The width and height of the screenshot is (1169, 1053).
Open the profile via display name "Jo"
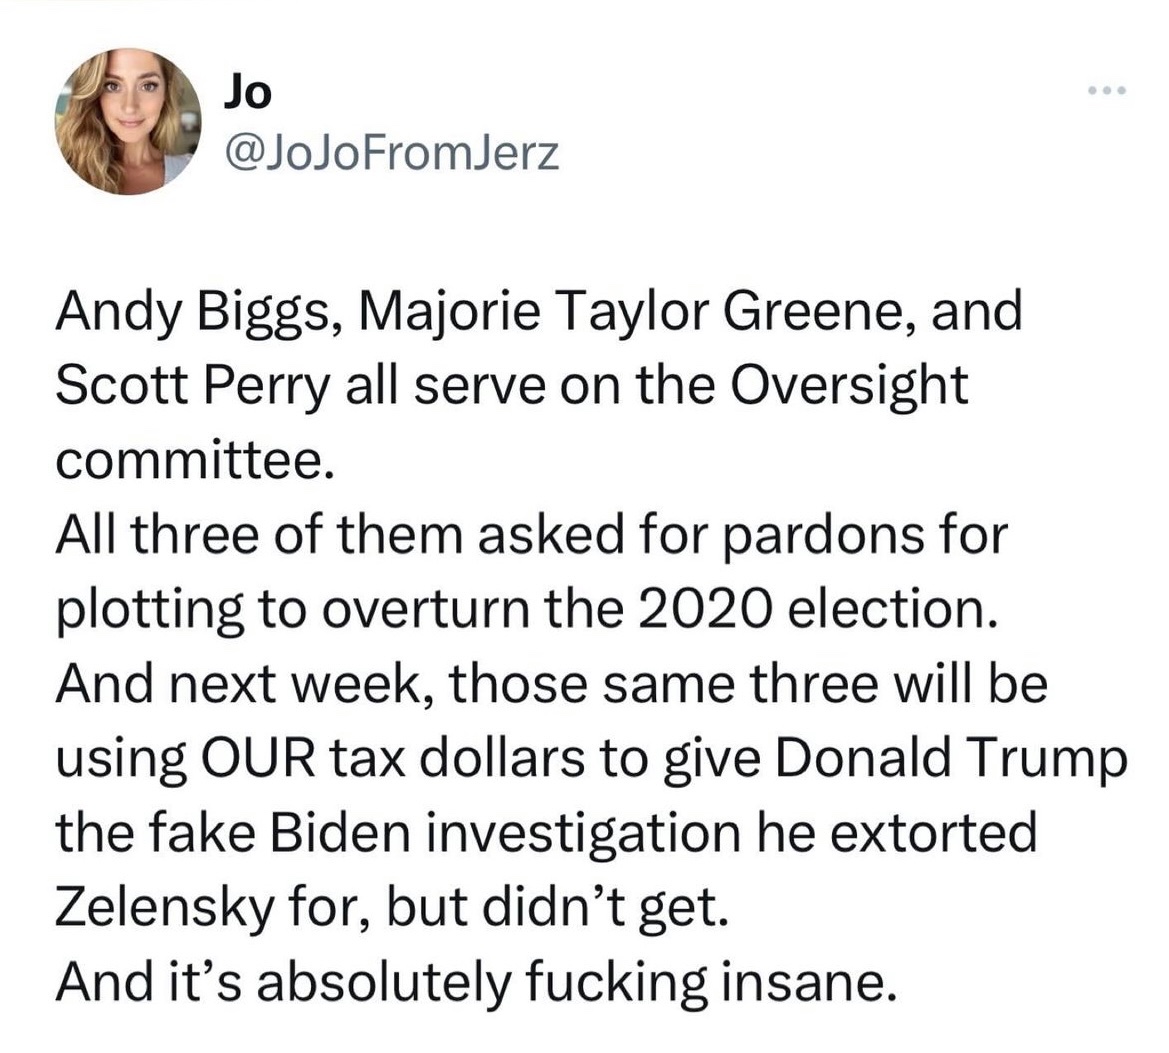246,93
